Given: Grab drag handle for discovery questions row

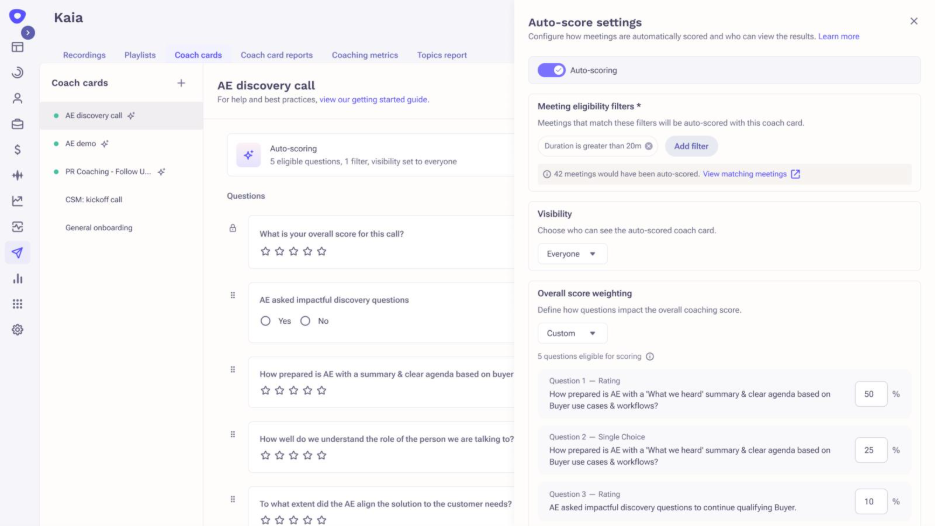Looking at the screenshot, I should (x=233, y=295).
